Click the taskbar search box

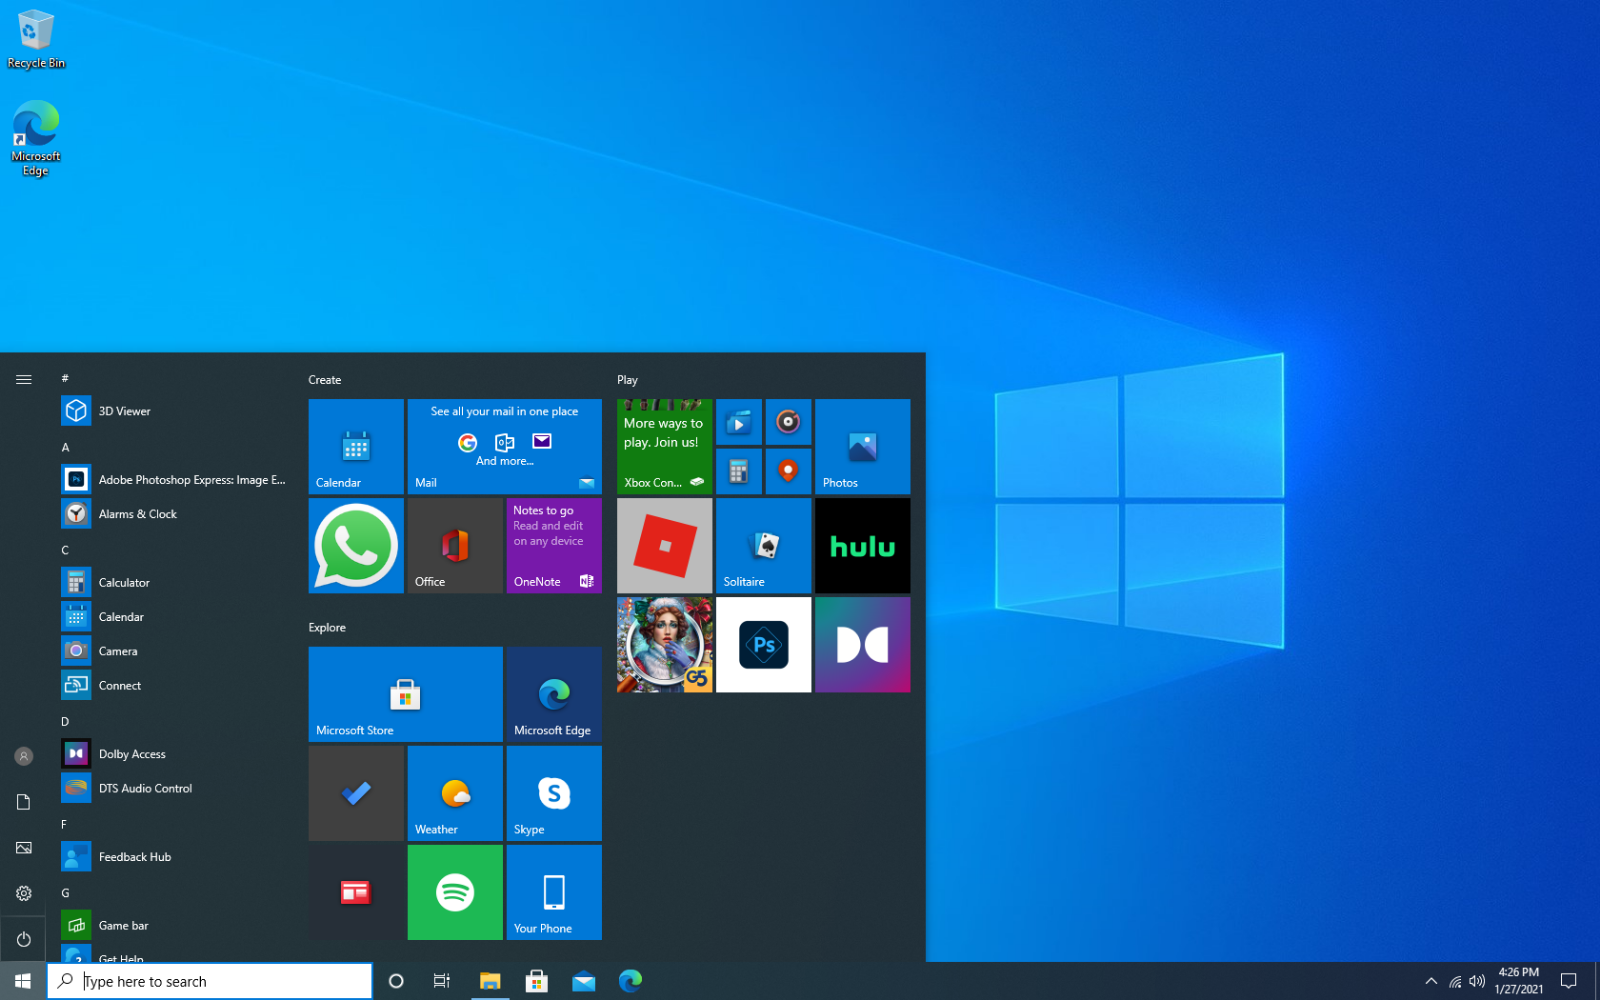210,981
